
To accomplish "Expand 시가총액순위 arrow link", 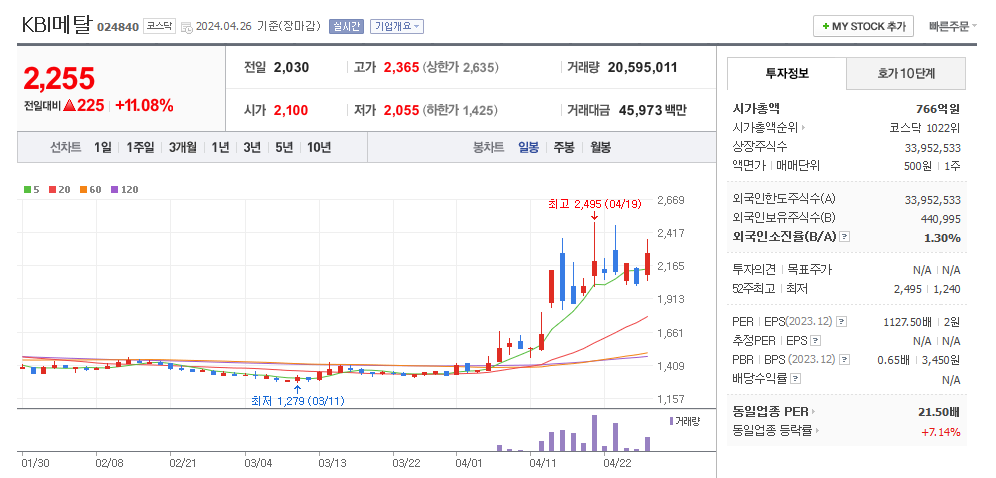I will pyautogui.click(x=803, y=128).
